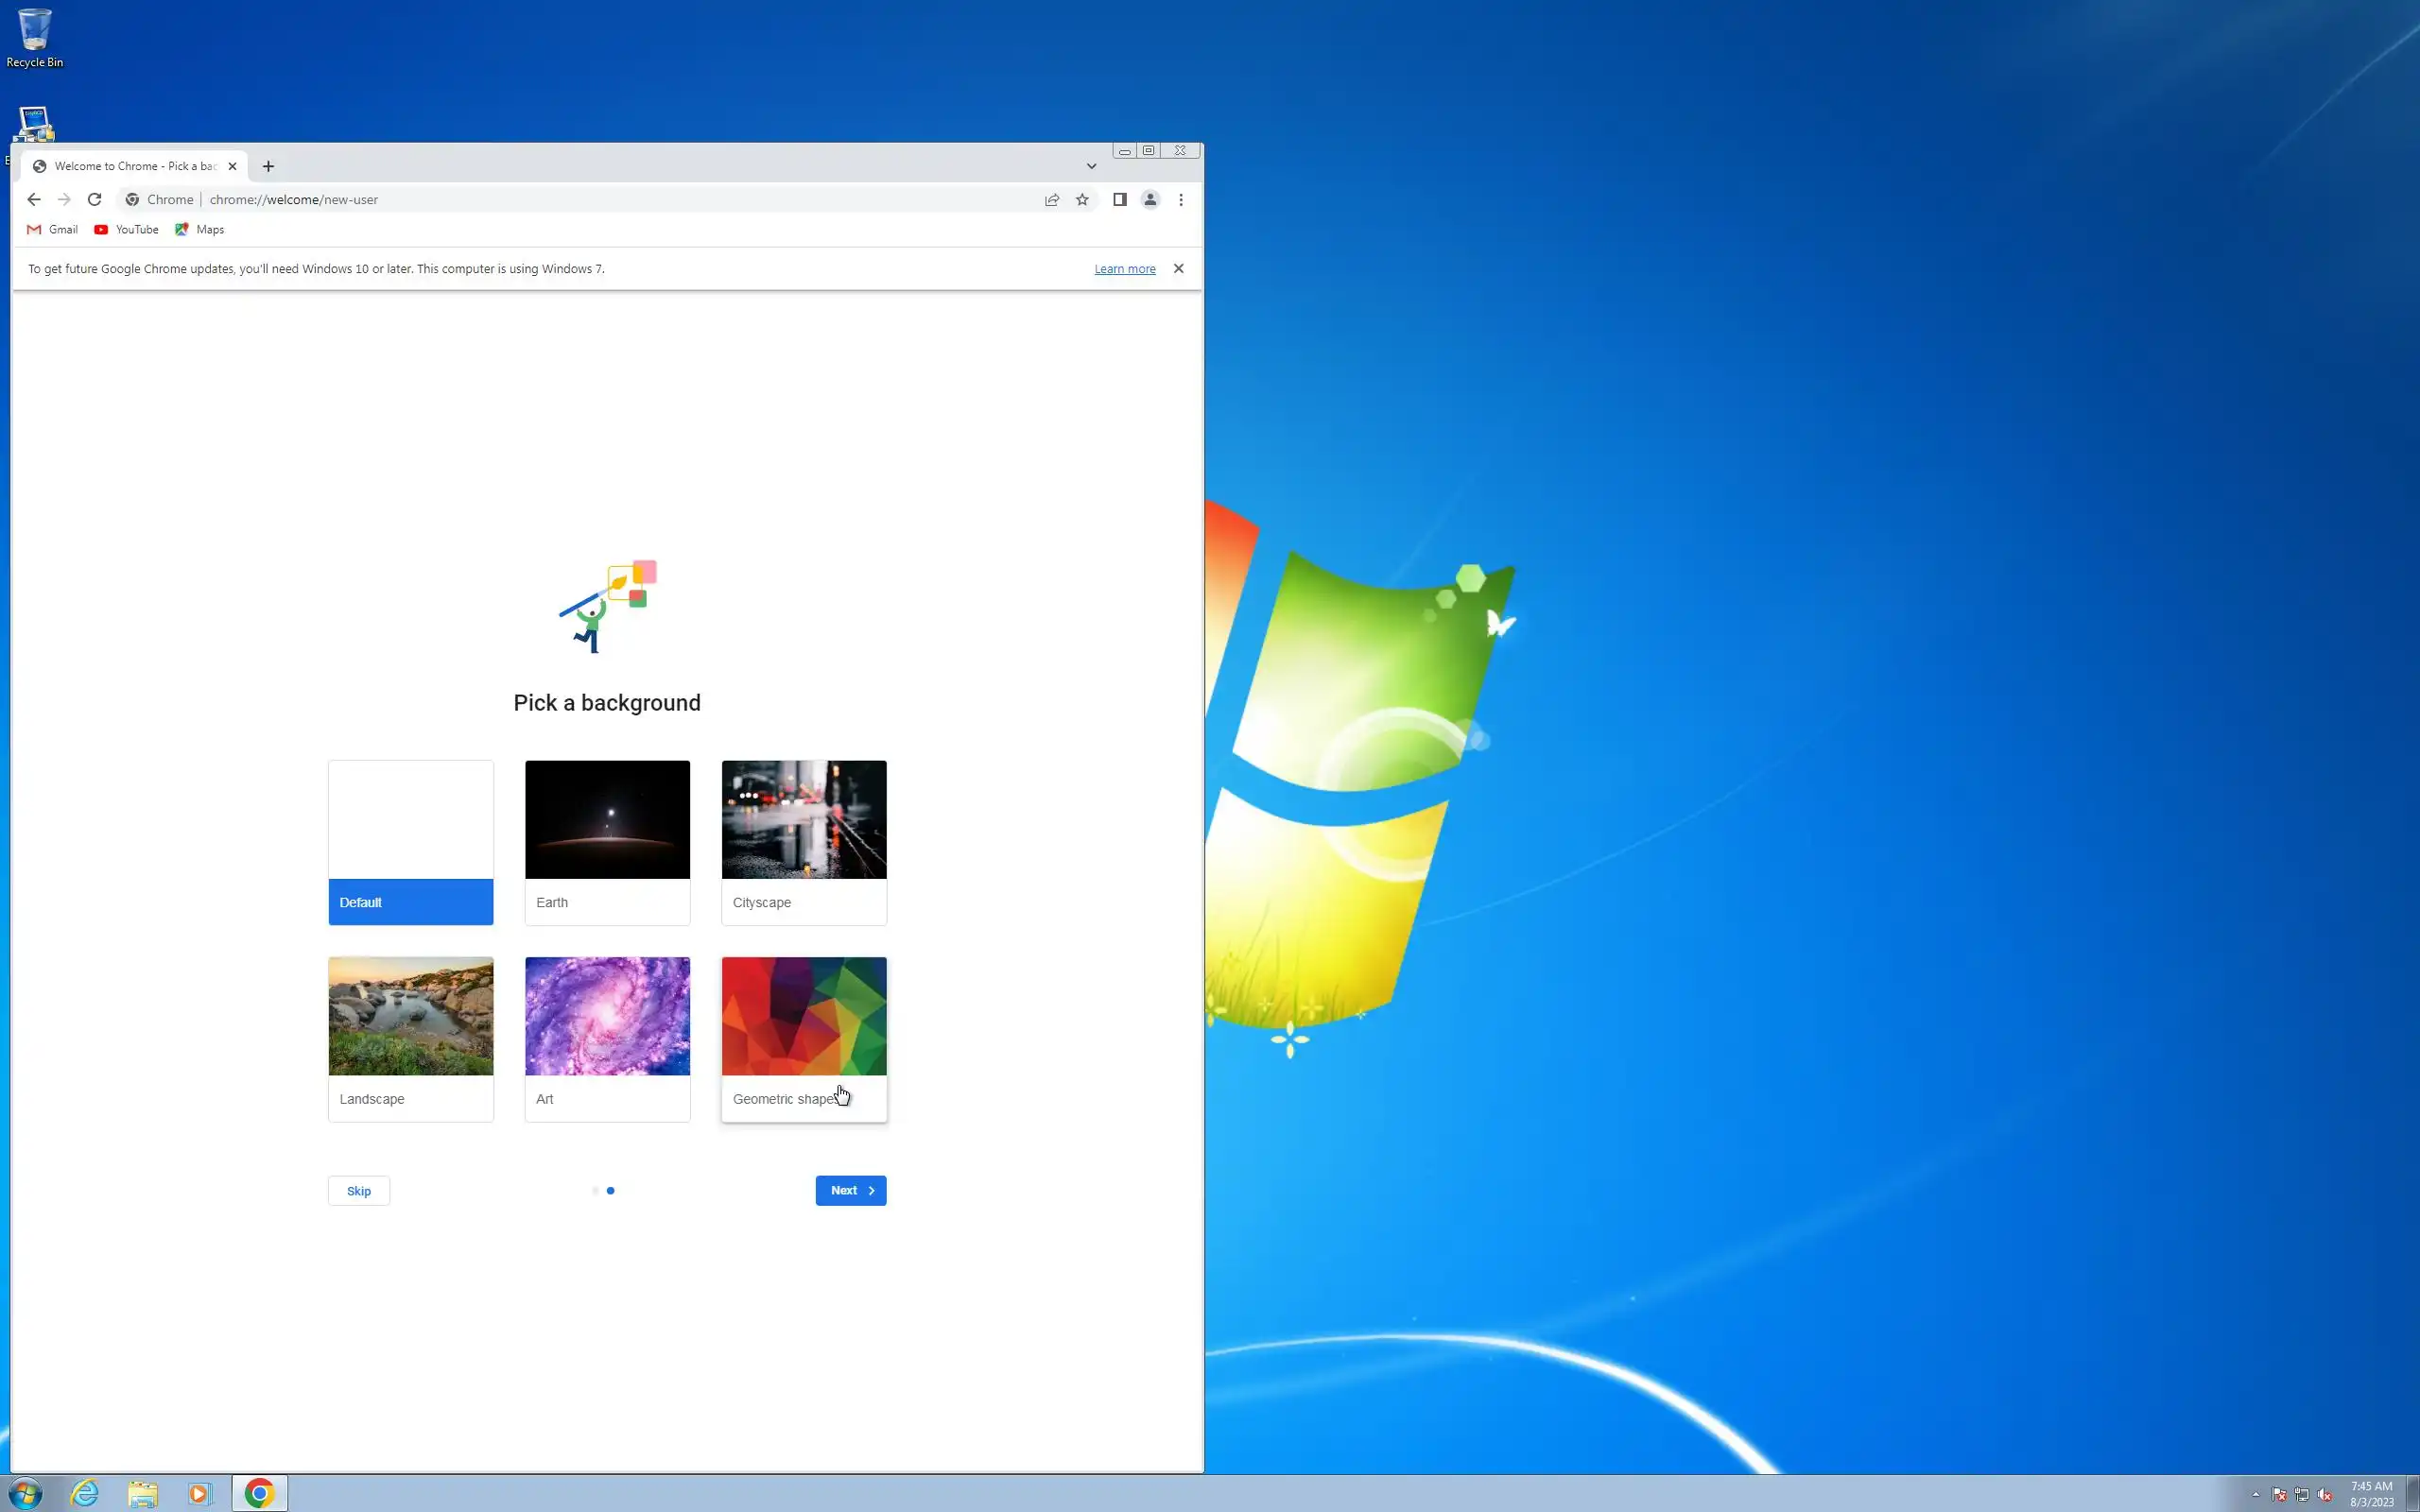Screen dimensions: 2420x1512
Task: Open the YouTube bookmark
Action: [x=127, y=230]
